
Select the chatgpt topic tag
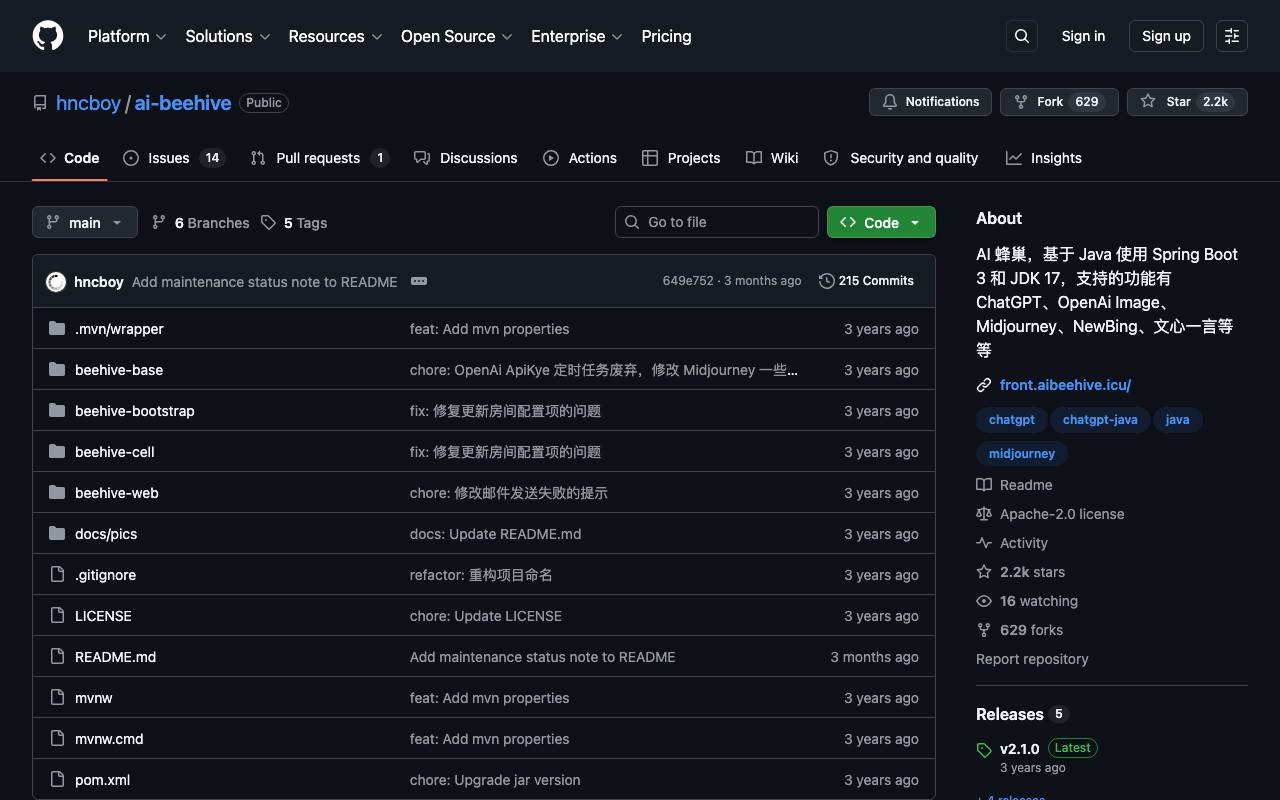coord(1011,420)
